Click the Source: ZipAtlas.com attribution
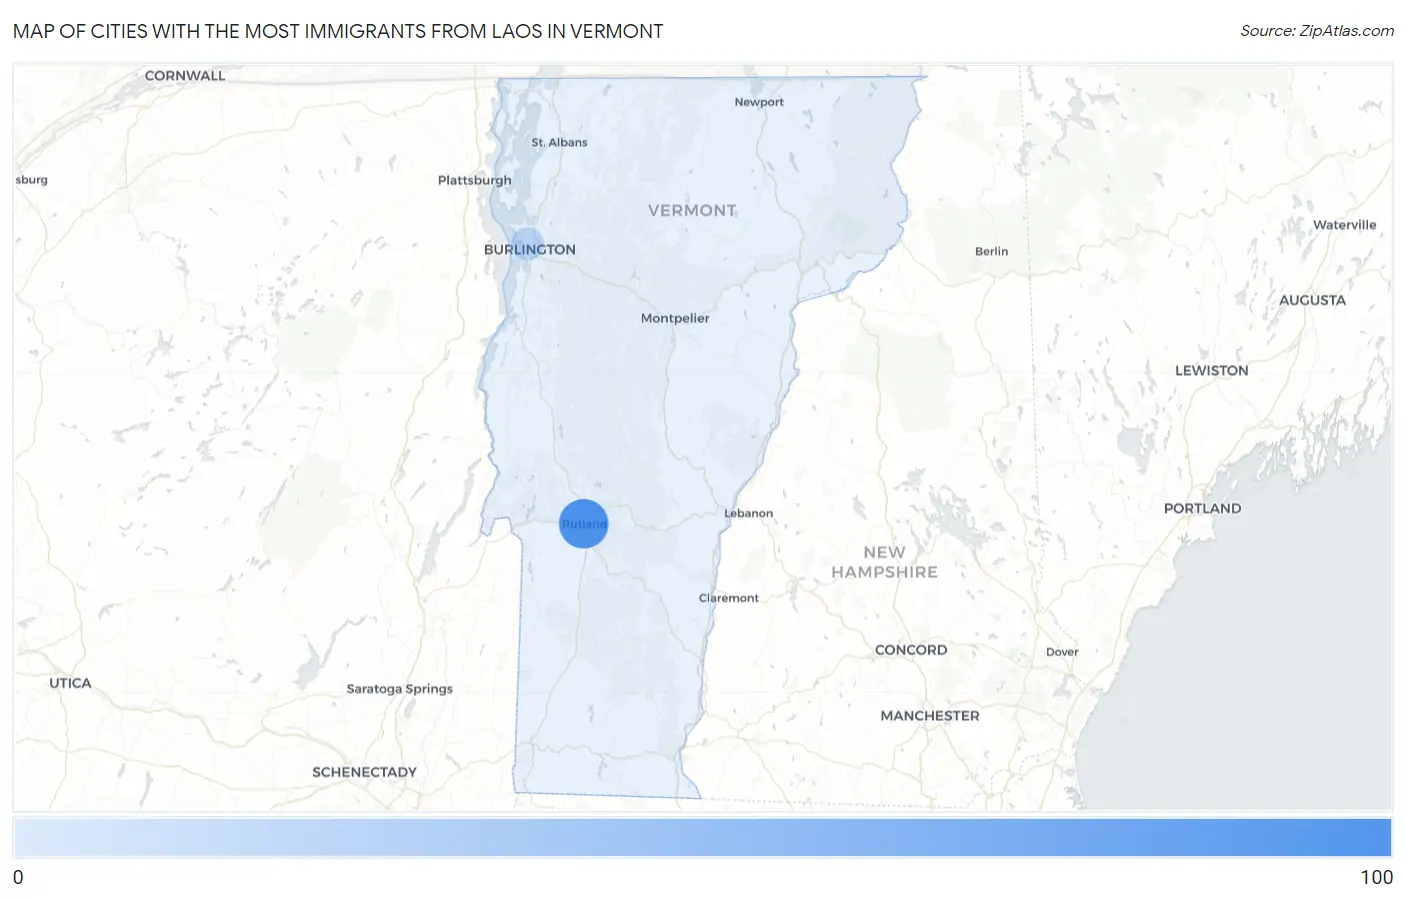This screenshot has width=1406, height=899. pyautogui.click(x=1316, y=31)
